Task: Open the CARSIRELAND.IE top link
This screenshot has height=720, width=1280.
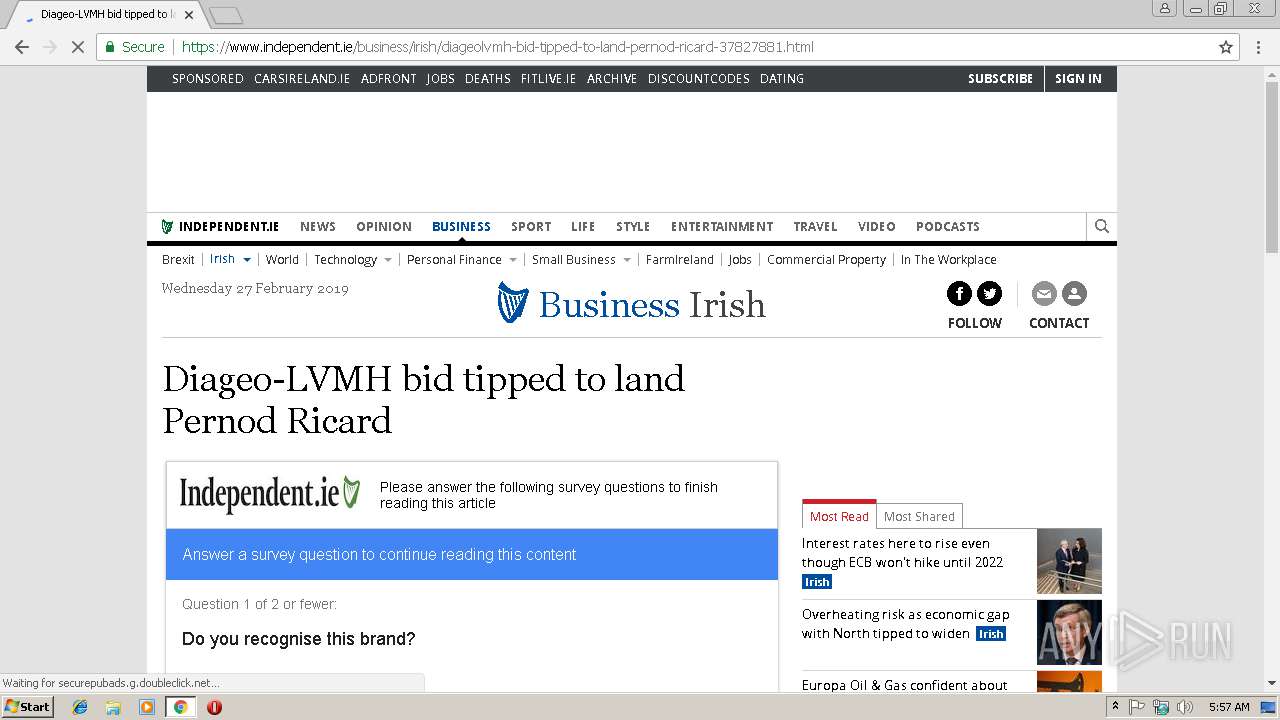Action: [x=302, y=79]
